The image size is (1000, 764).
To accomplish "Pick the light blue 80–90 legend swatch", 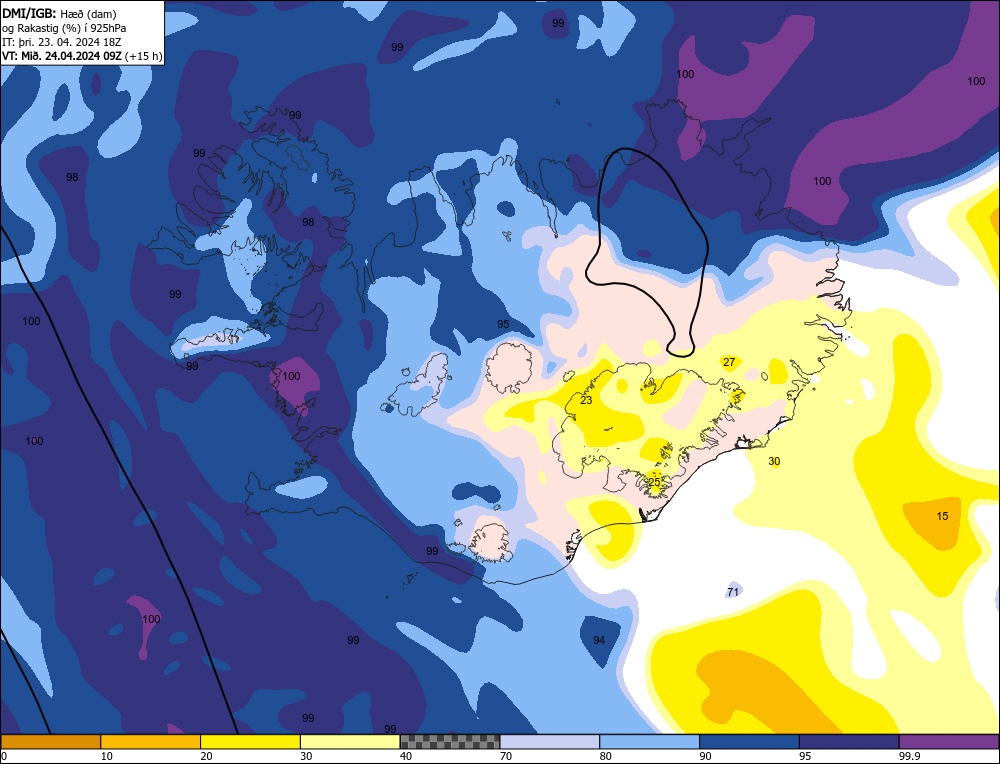I will click(x=649, y=741).
